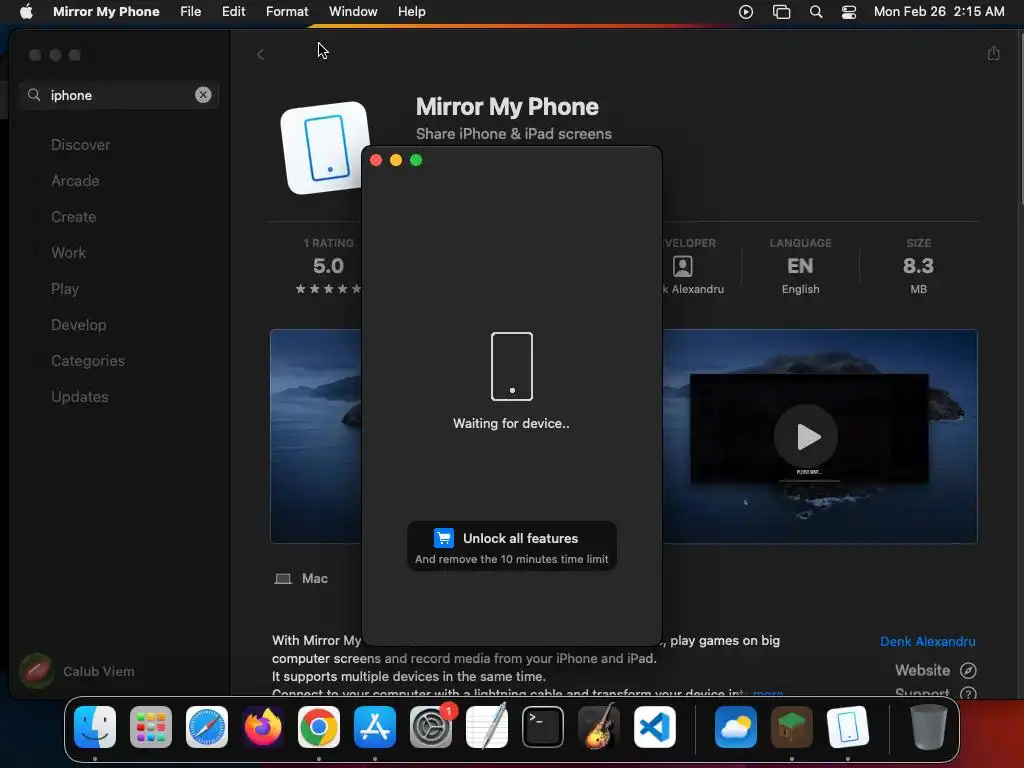Select Discover in App Store sidebar

(80, 145)
